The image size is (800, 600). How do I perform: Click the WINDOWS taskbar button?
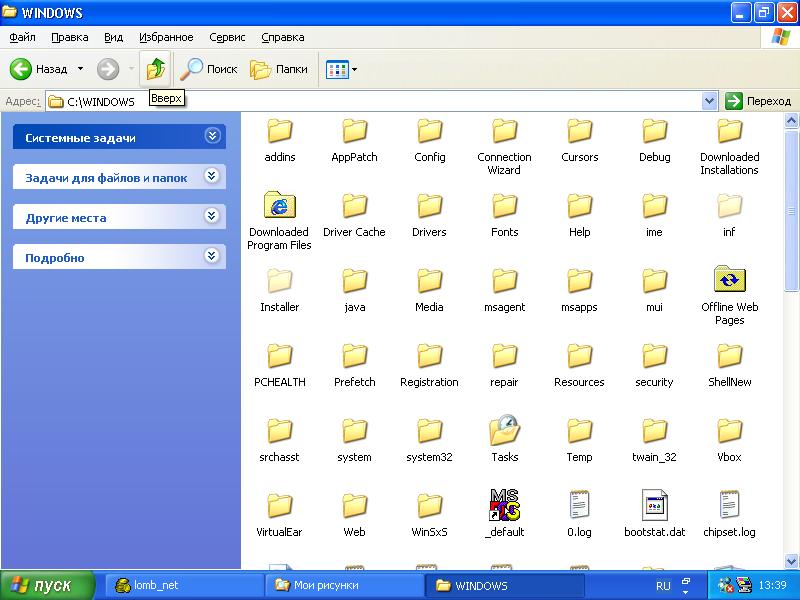click(x=504, y=585)
